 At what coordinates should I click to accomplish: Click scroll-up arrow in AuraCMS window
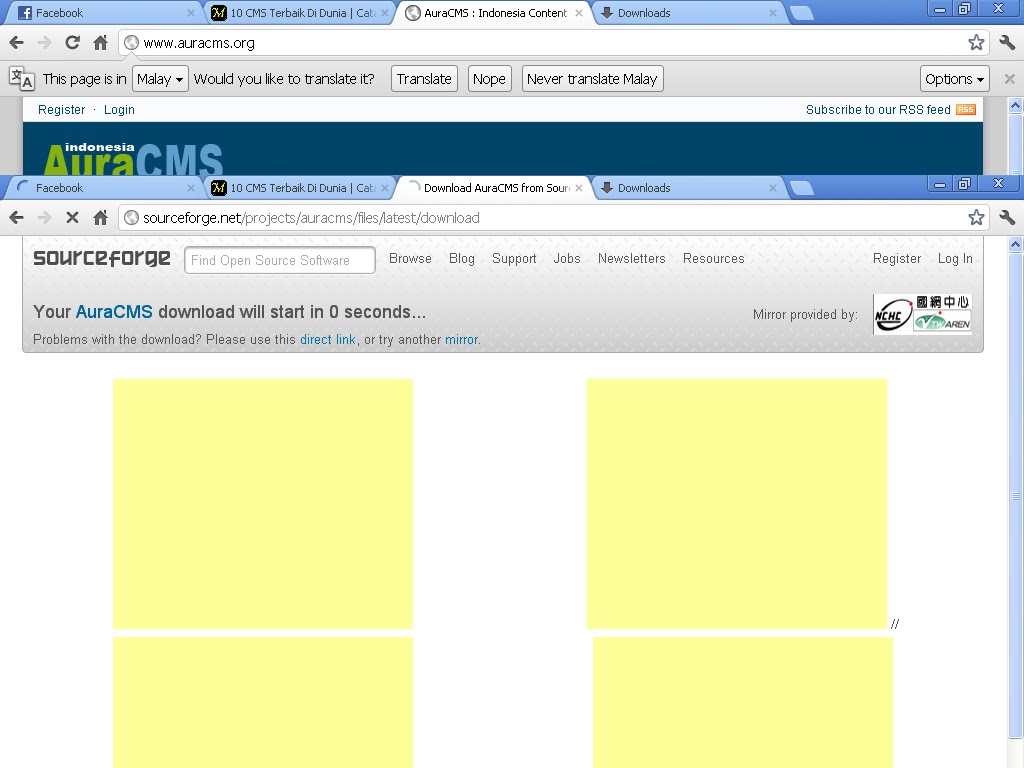pos(1015,105)
